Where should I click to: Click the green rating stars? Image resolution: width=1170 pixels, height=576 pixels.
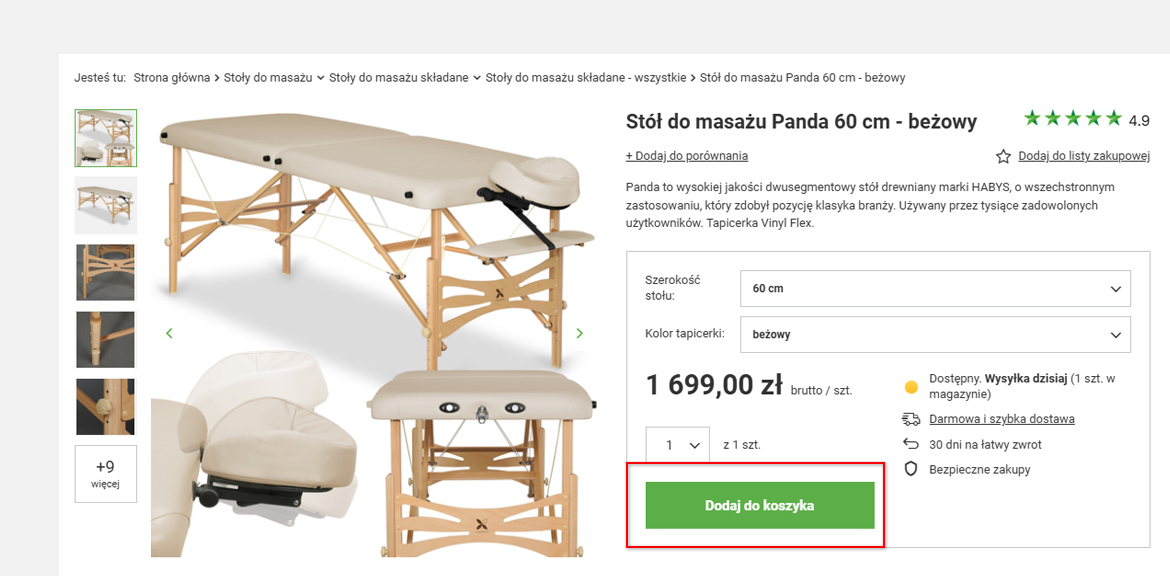(x=1073, y=118)
